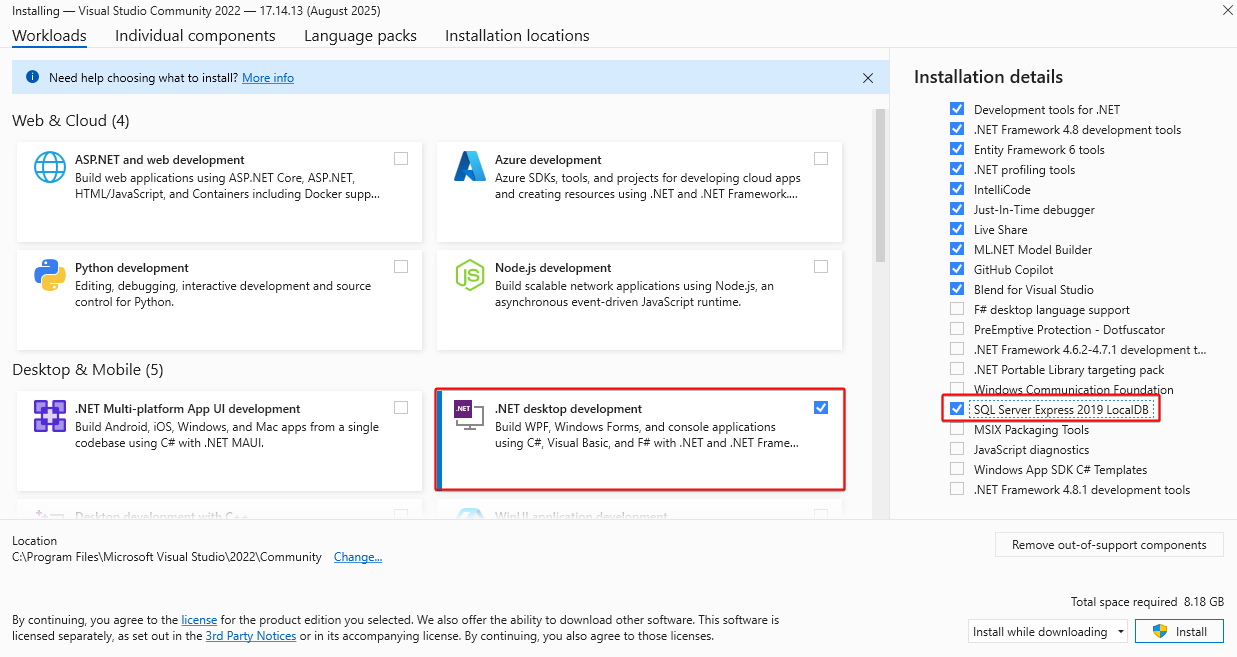Enable MSIX Packaging Tools
The width and height of the screenshot is (1237, 657).
[x=956, y=428]
